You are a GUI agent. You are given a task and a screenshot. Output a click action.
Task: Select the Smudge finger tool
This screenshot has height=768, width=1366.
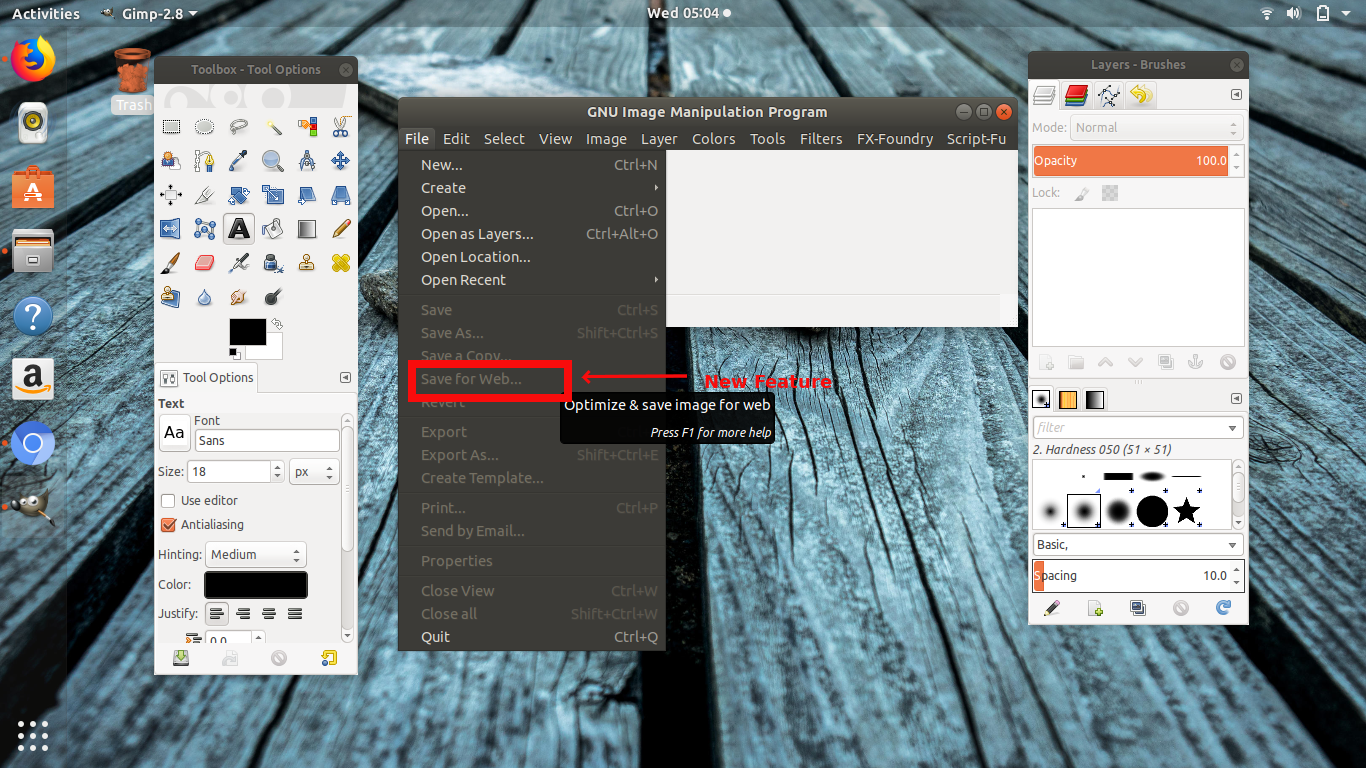[239, 297]
